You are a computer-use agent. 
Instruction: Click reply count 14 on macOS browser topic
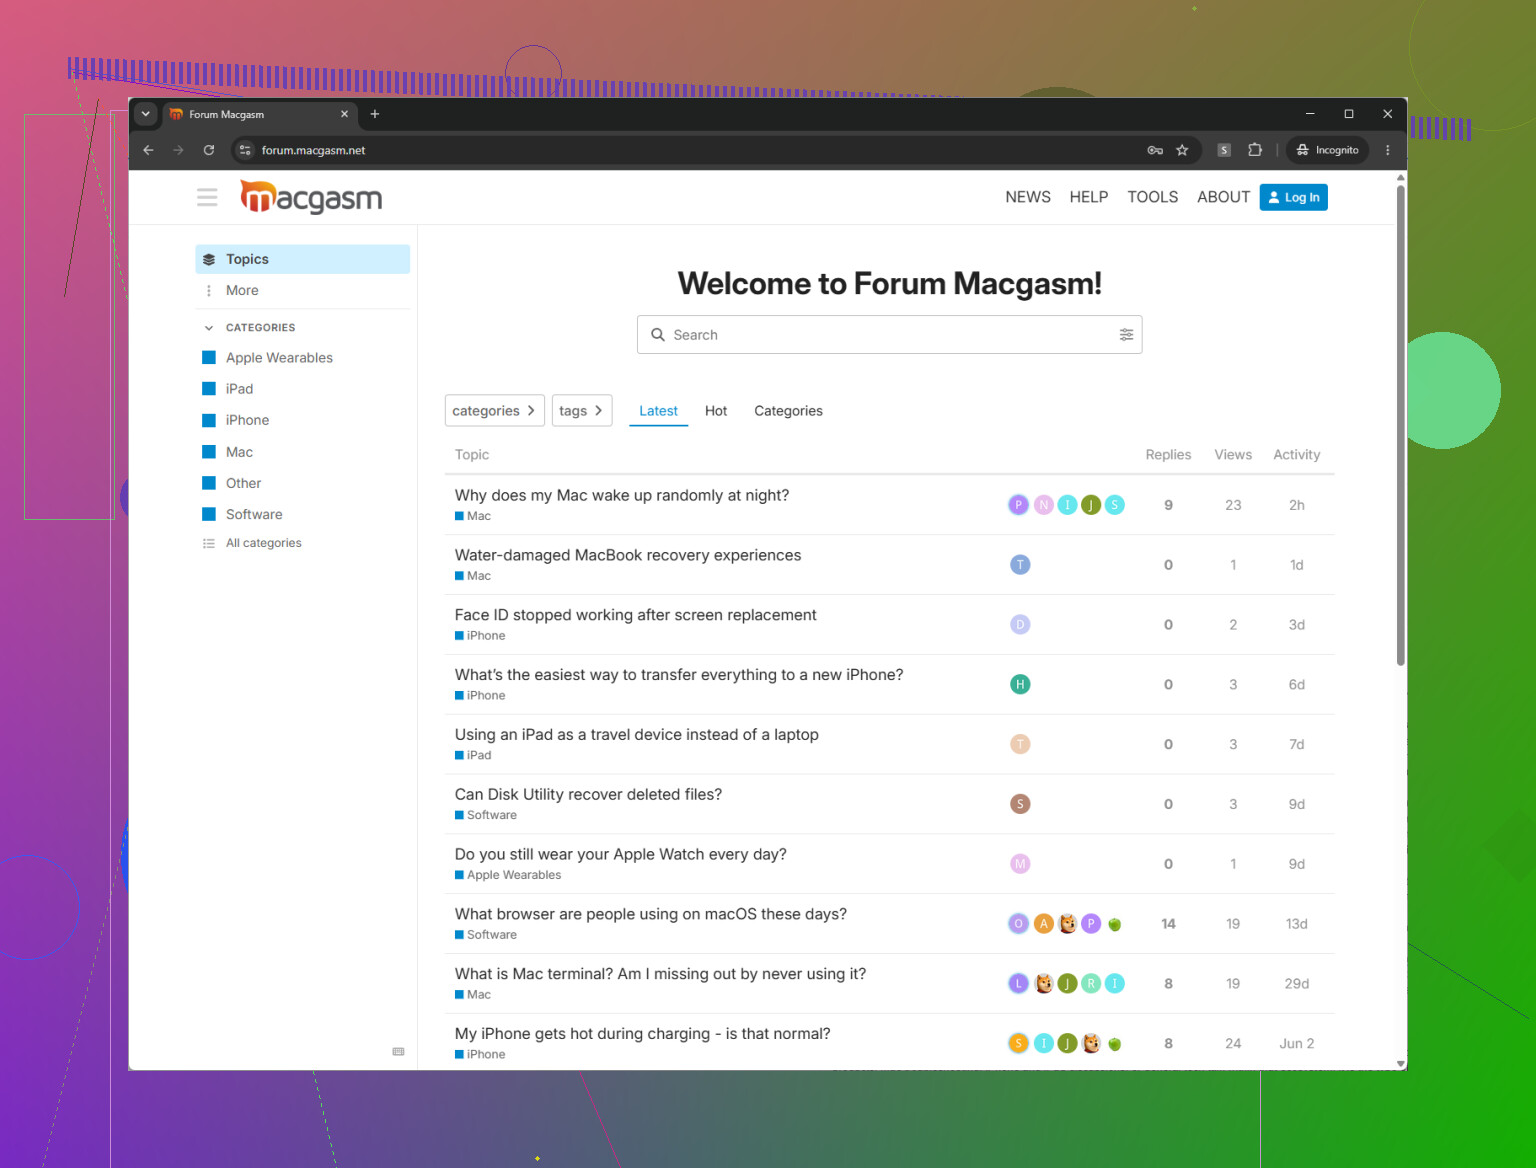click(x=1168, y=924)
